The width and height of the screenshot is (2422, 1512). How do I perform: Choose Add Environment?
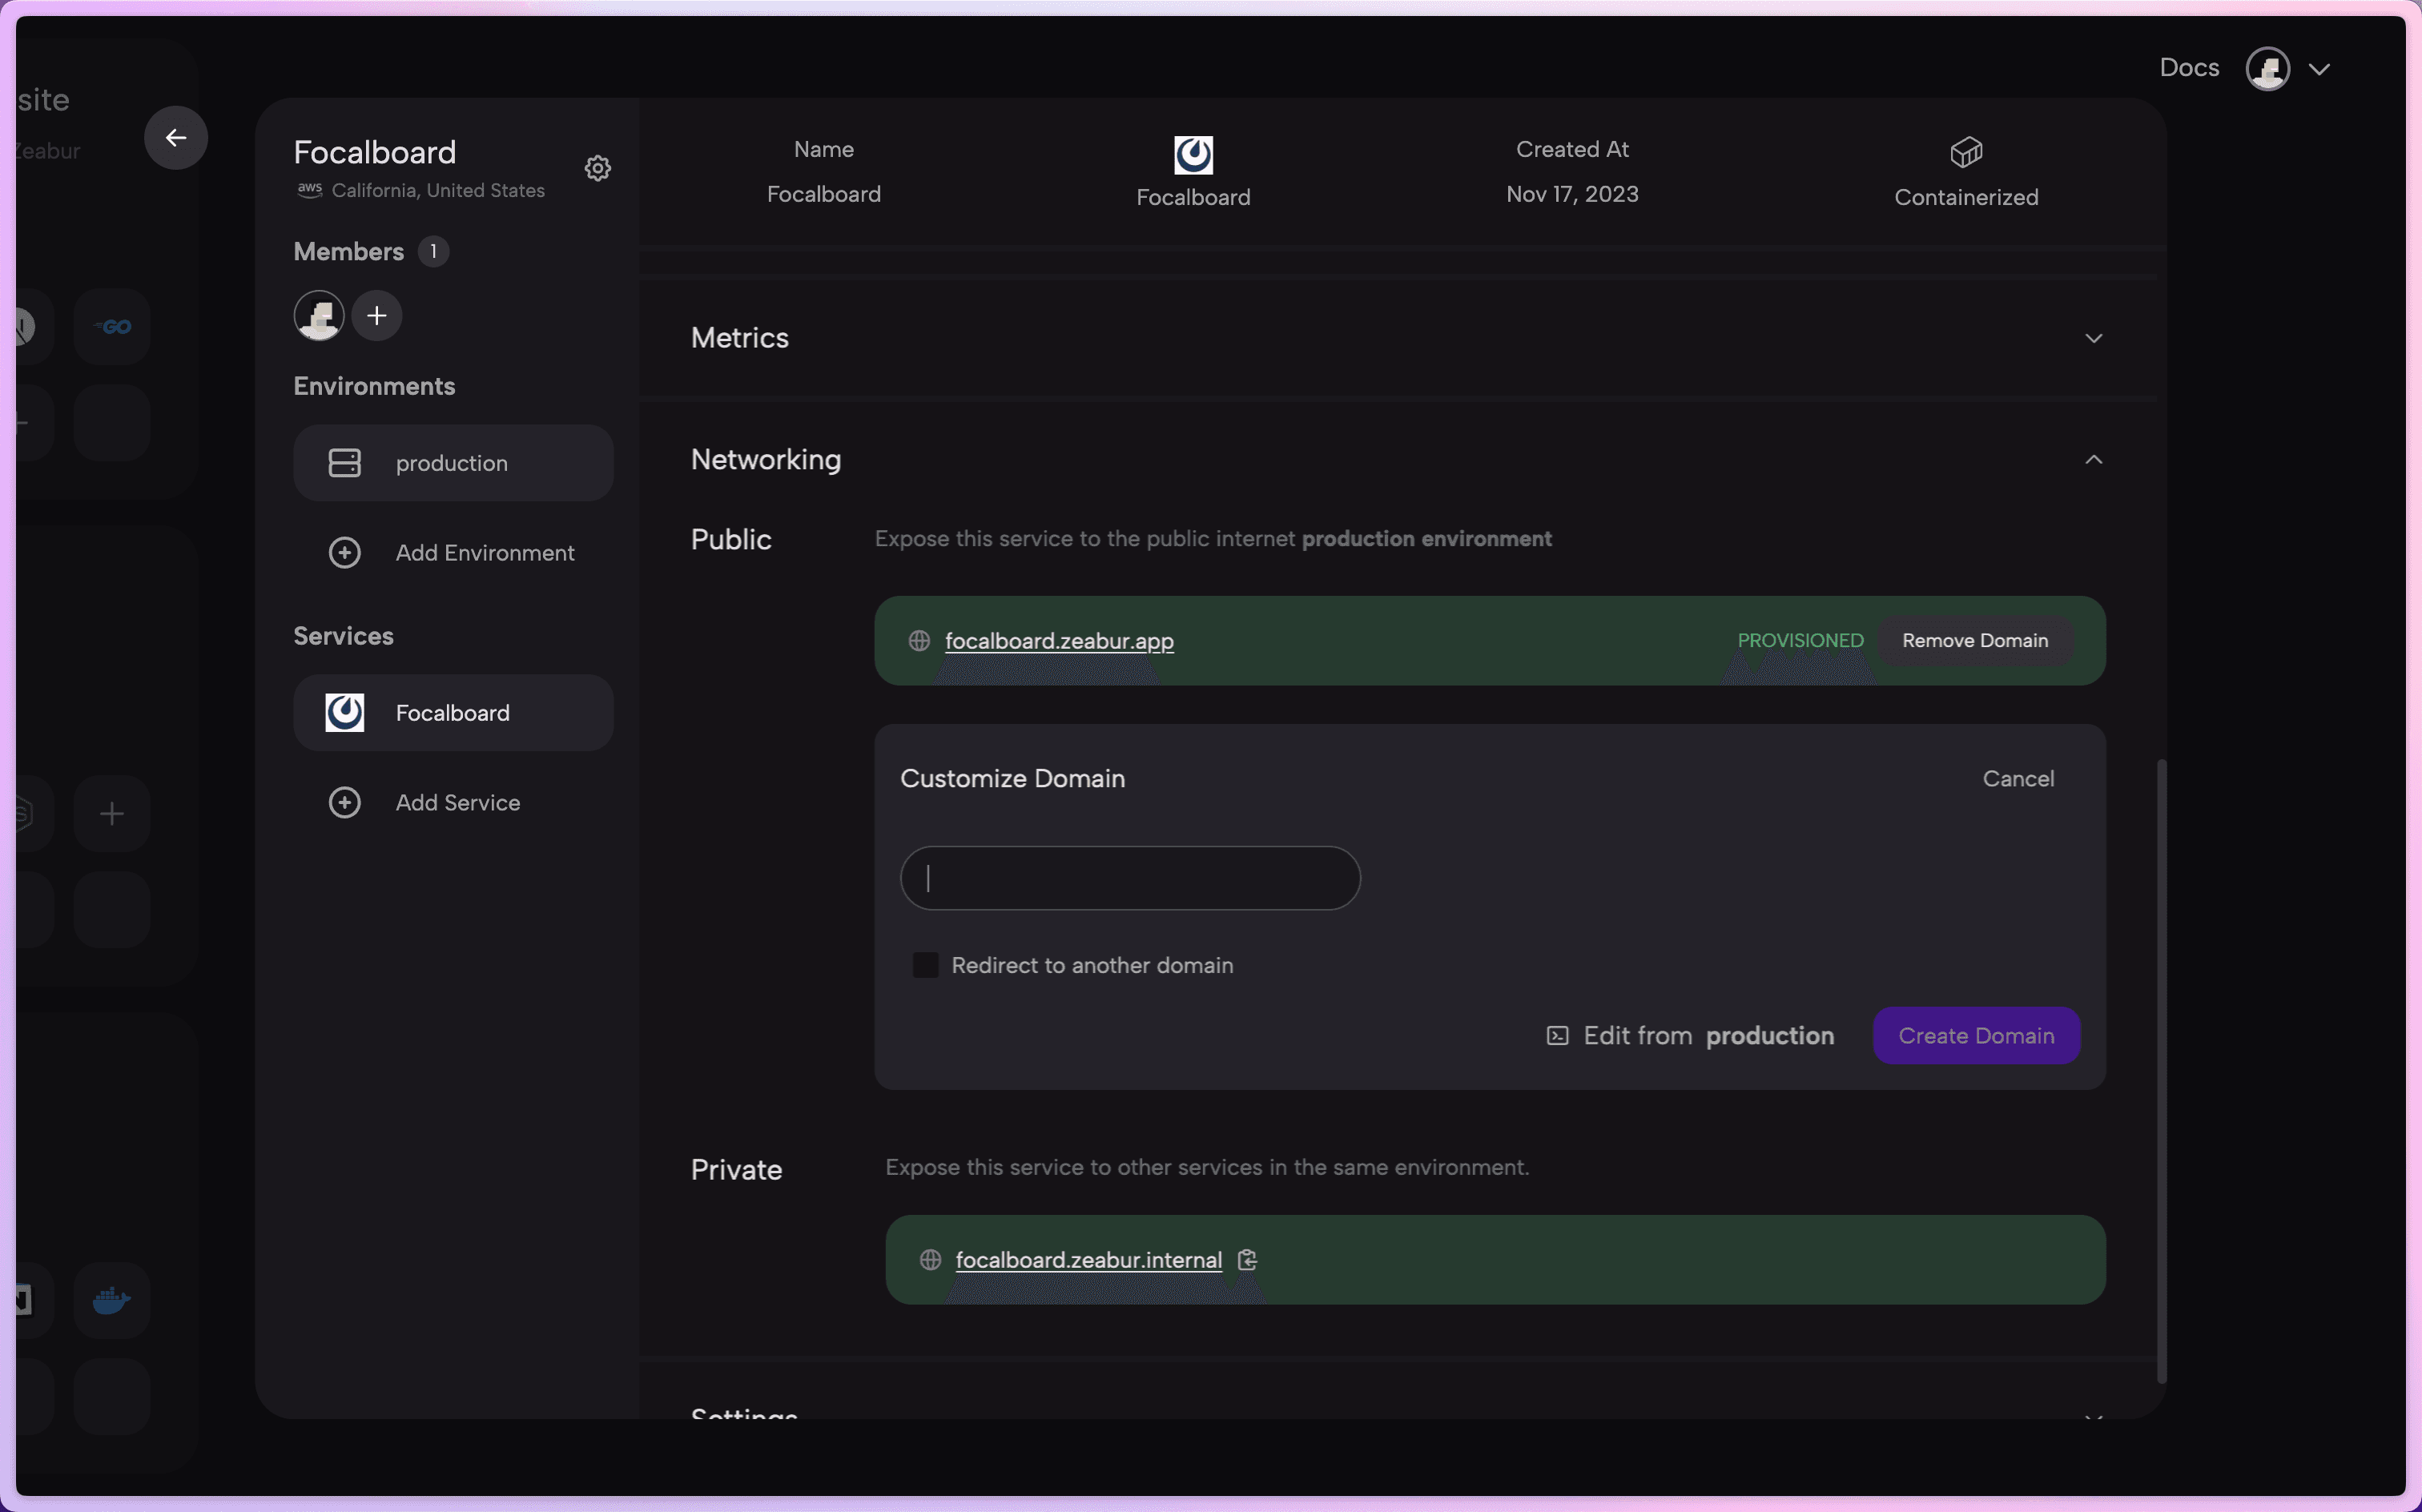pyautogui.click(x=453, y=553)
